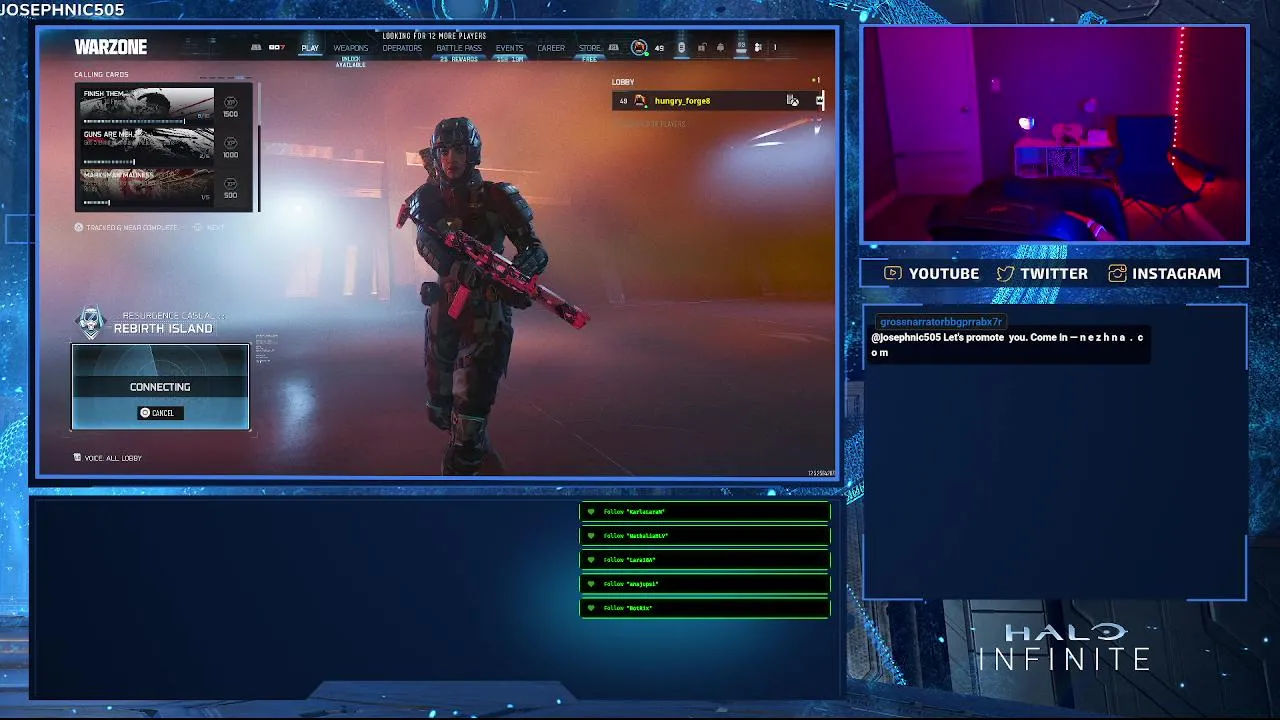This screenshot has width=1280, height=720.
Task: Switch to the WEAPONS tab
Action: tap(351, 48)
